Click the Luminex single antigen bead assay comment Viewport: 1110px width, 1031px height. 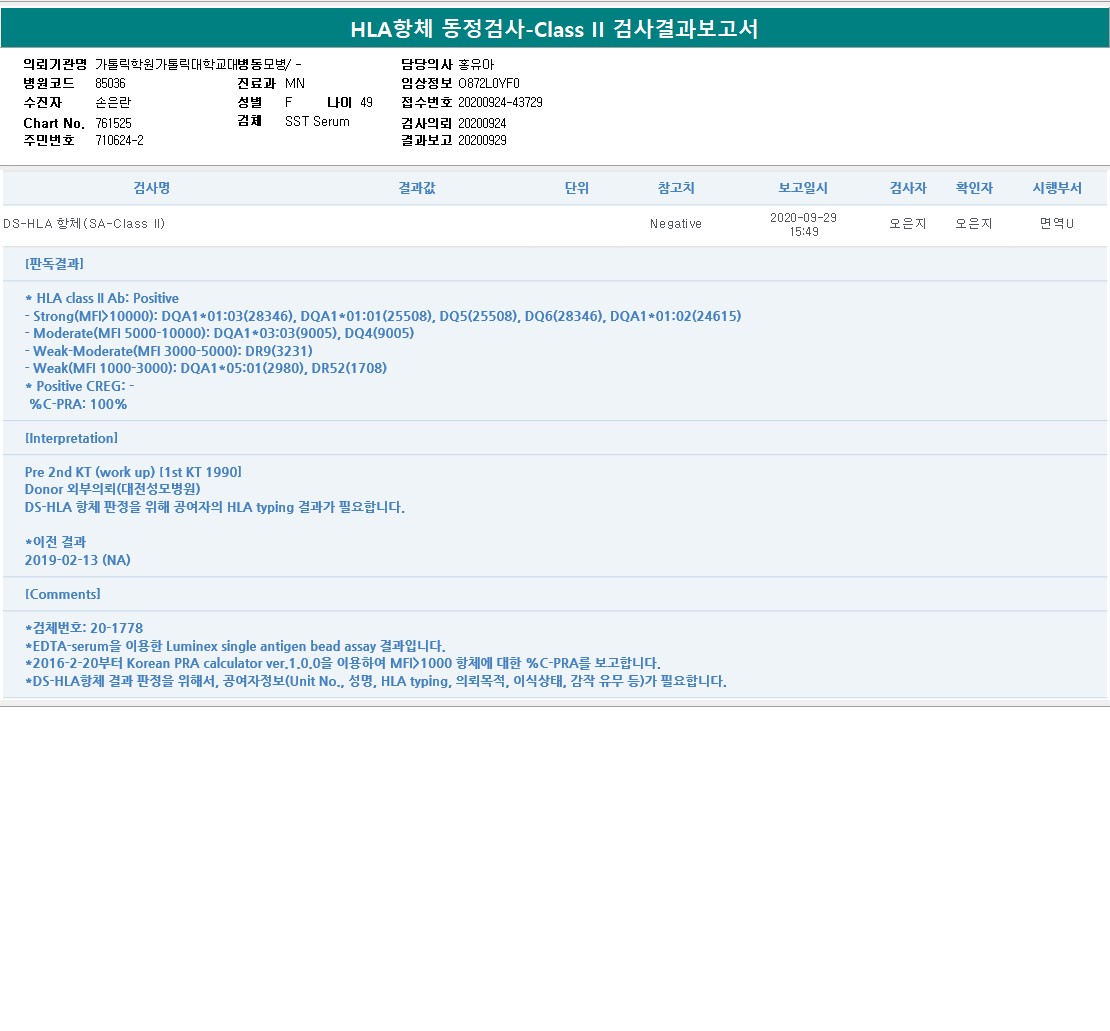[235, 646]
